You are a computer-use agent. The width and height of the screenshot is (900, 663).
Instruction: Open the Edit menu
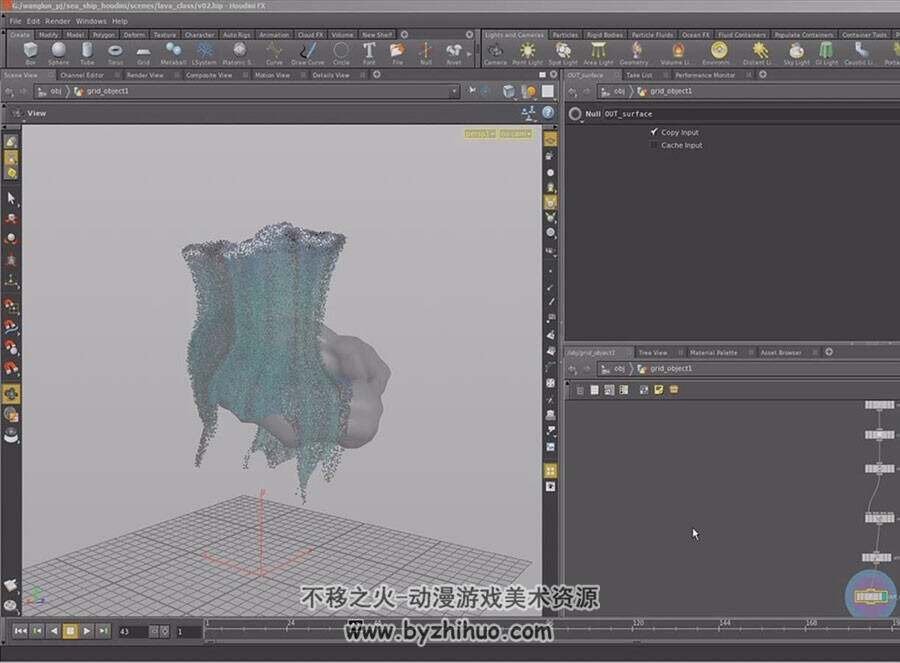pyautogui.click(x=34, y=21)
